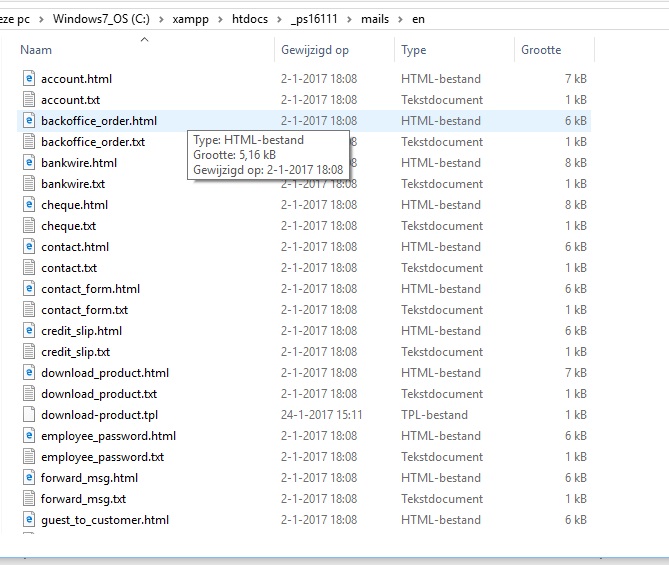Navigate to Windows7_OS (C:) in address bar
The width and height of the screenshot is (669, 565).
[x=101, y=19]
